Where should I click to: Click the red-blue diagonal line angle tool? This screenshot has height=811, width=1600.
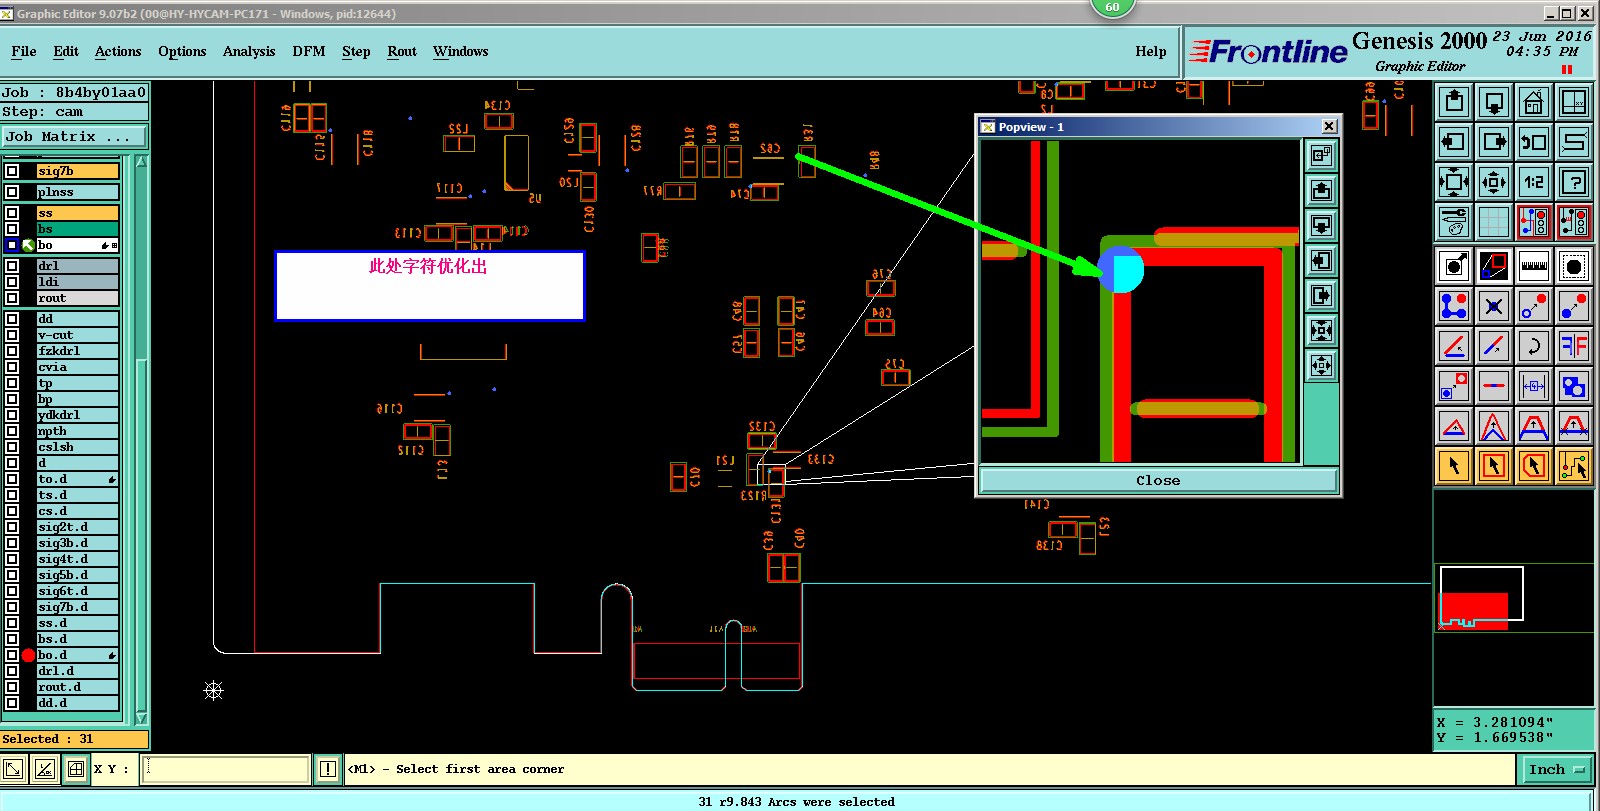pyautogui.click(x=1454, y=347)
